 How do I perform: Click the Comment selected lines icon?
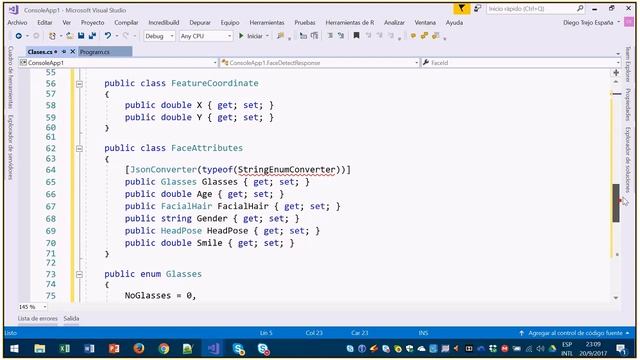(330, 36)
